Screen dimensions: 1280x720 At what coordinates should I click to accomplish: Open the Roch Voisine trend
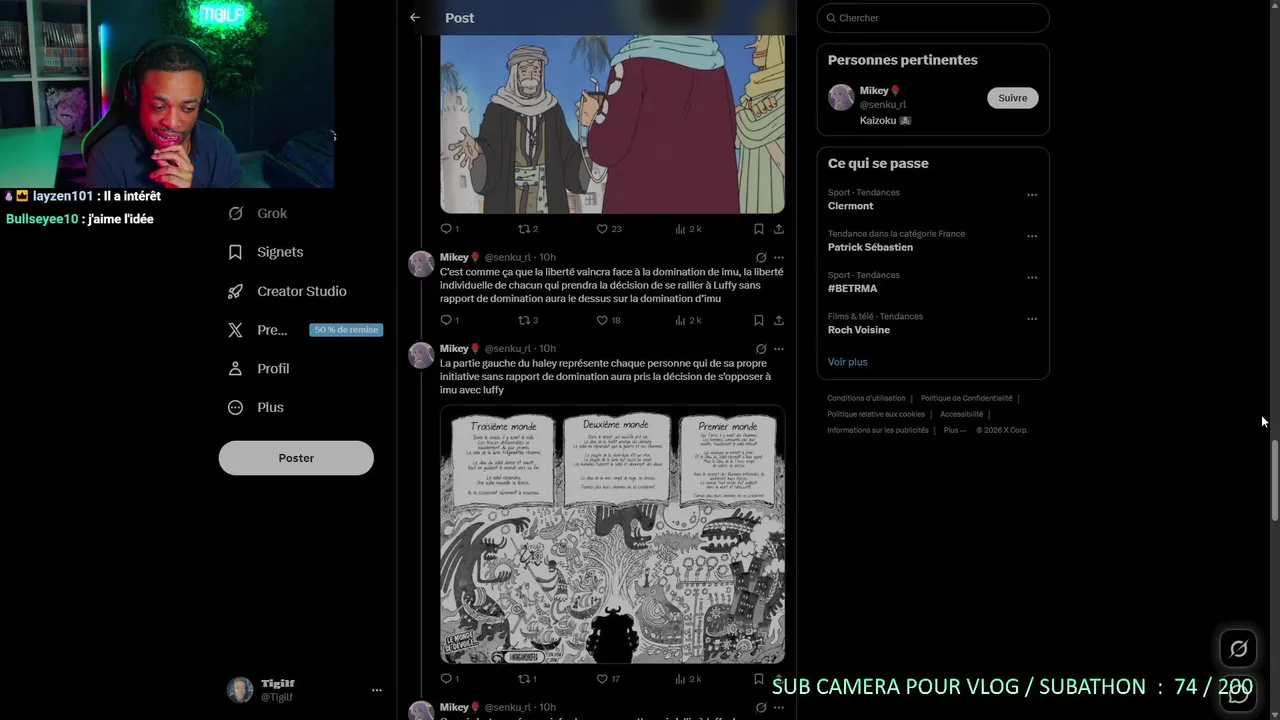pos(859,330)
